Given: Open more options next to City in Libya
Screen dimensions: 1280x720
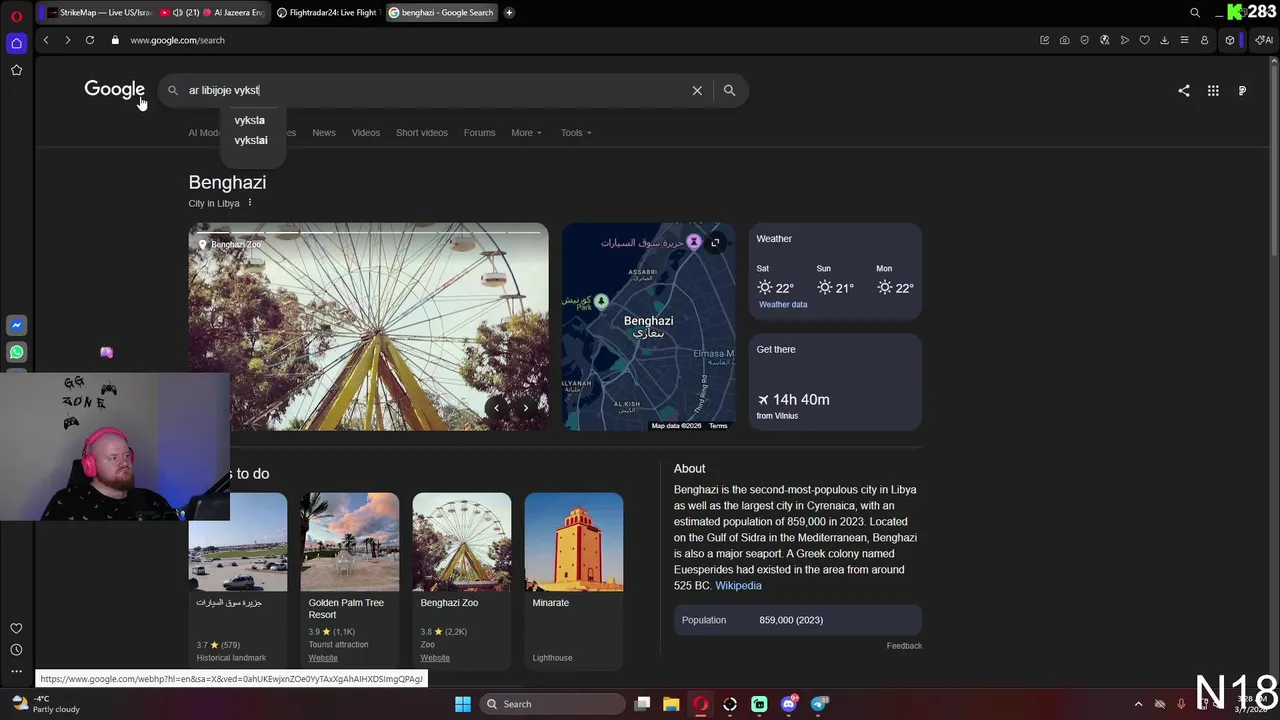Looking at the screenshot, I should 250,203.
